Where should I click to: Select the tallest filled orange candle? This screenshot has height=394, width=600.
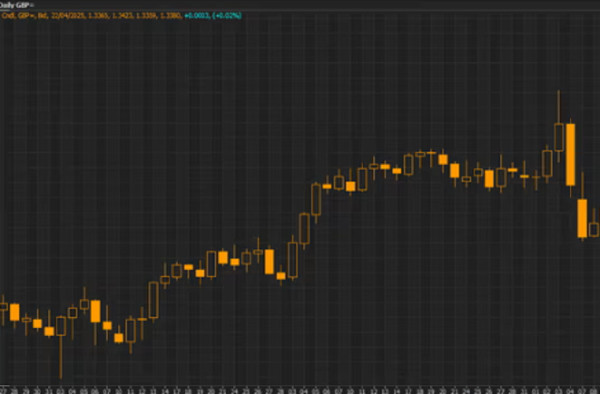pyautogui.click(x=571, y=155)
